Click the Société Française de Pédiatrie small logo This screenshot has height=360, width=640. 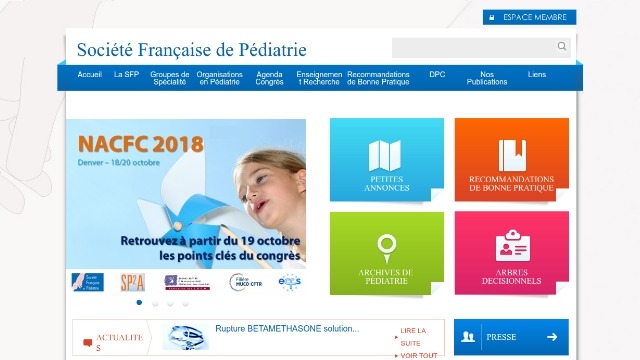88,282
